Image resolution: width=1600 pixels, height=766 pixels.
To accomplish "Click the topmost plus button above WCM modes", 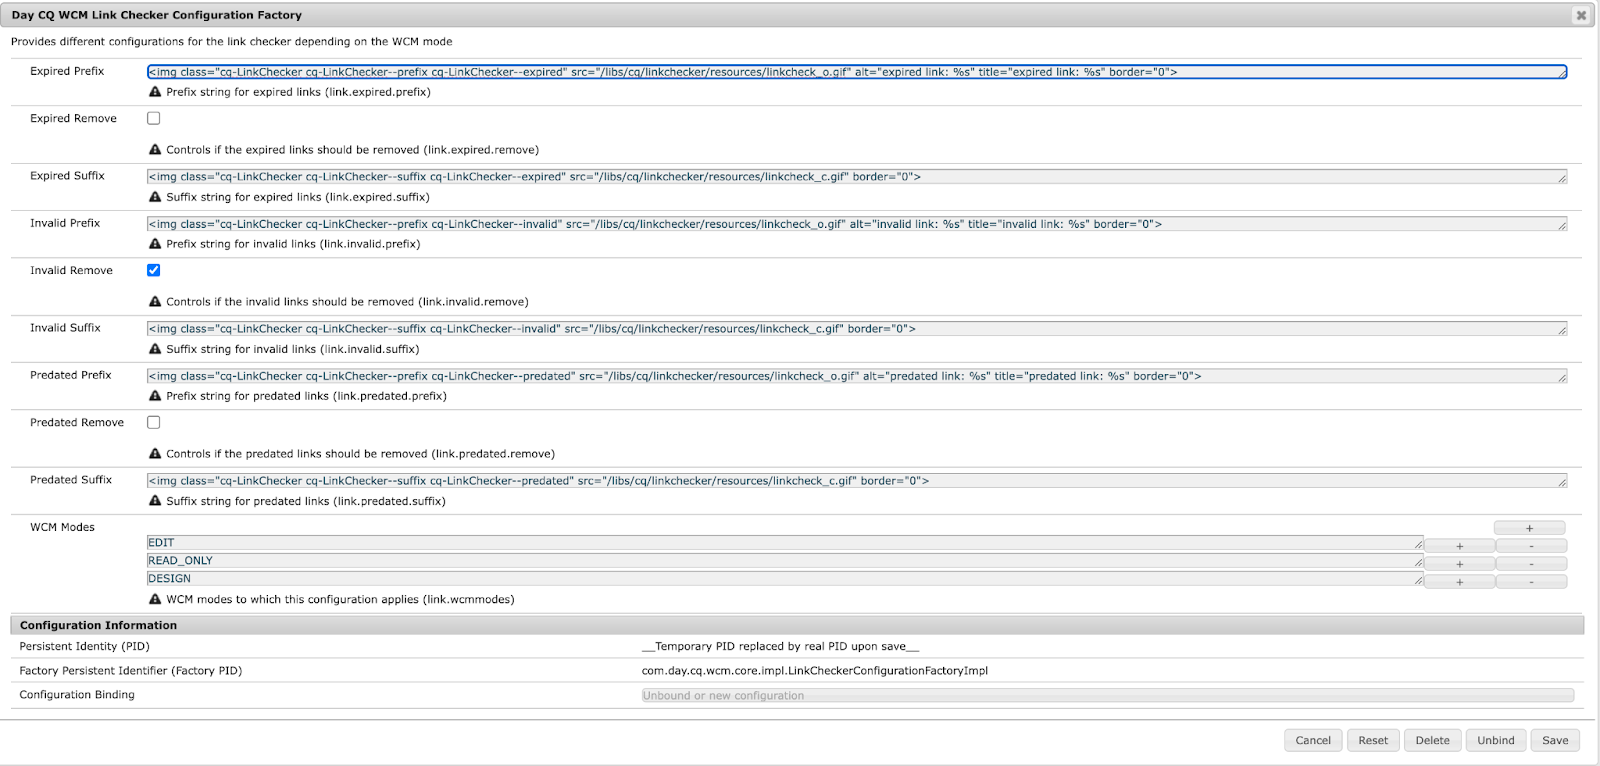I will click(1529, 527).
